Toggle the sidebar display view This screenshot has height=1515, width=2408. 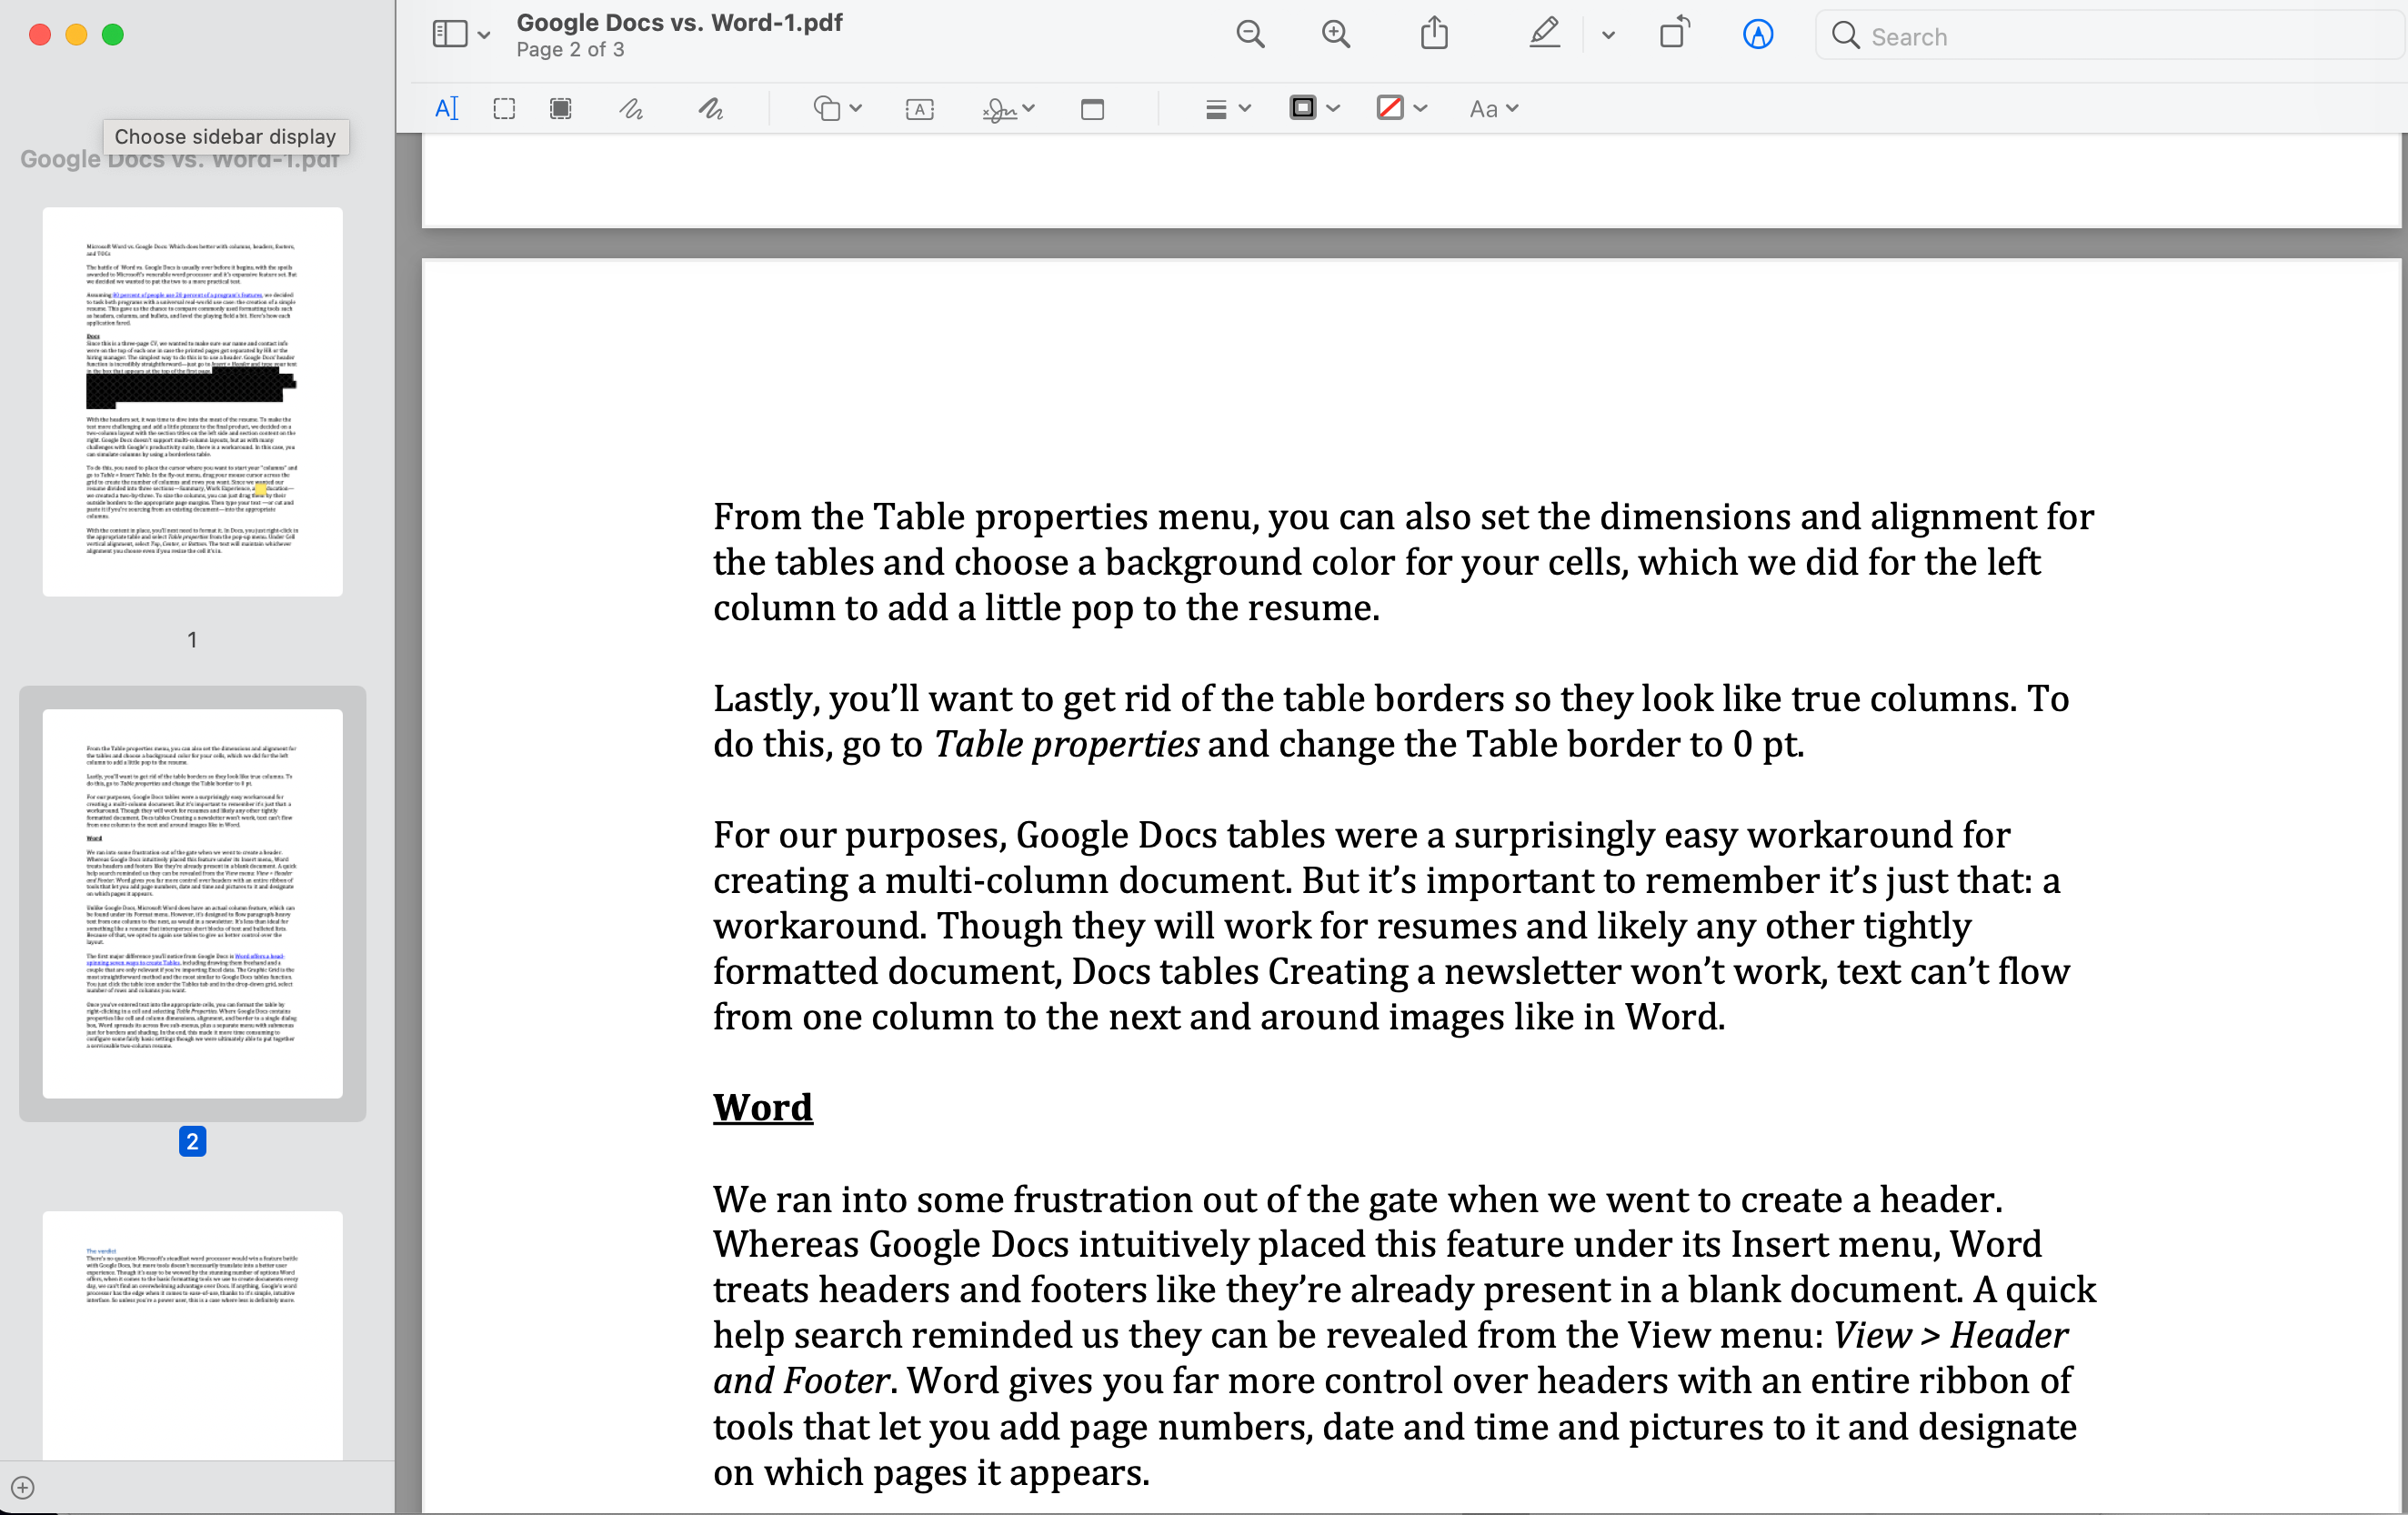[448, 35]
